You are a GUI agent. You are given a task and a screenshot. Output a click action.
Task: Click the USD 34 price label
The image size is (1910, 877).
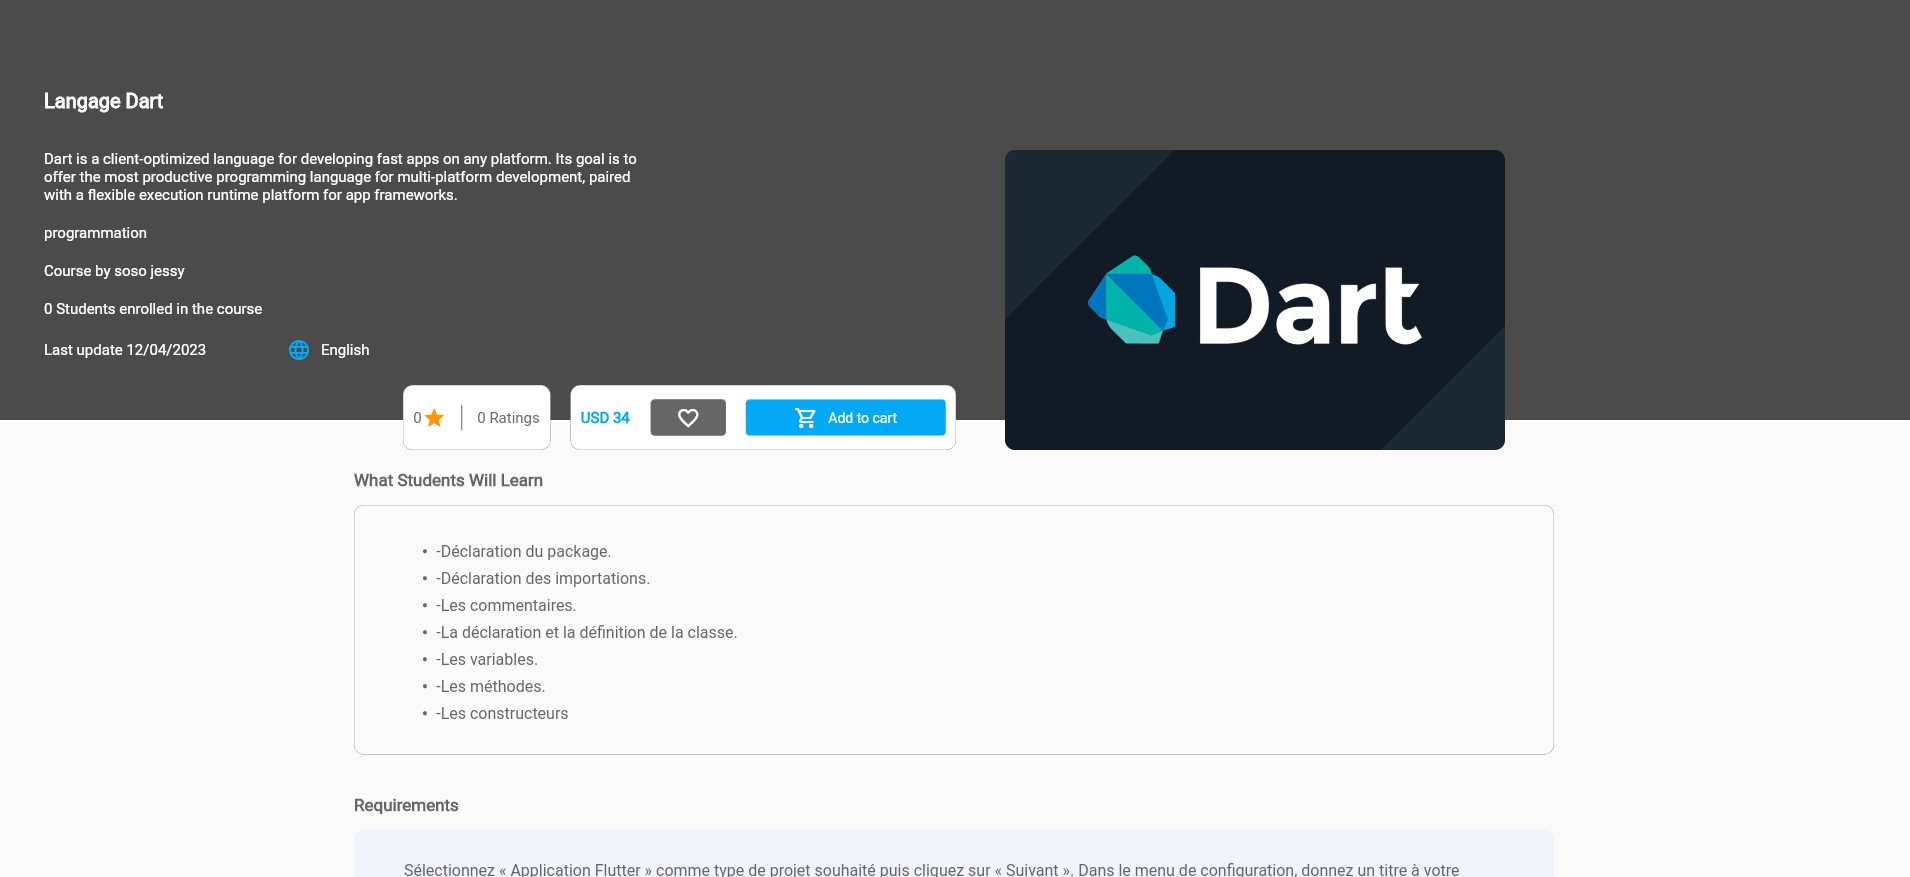pos(605,418)
